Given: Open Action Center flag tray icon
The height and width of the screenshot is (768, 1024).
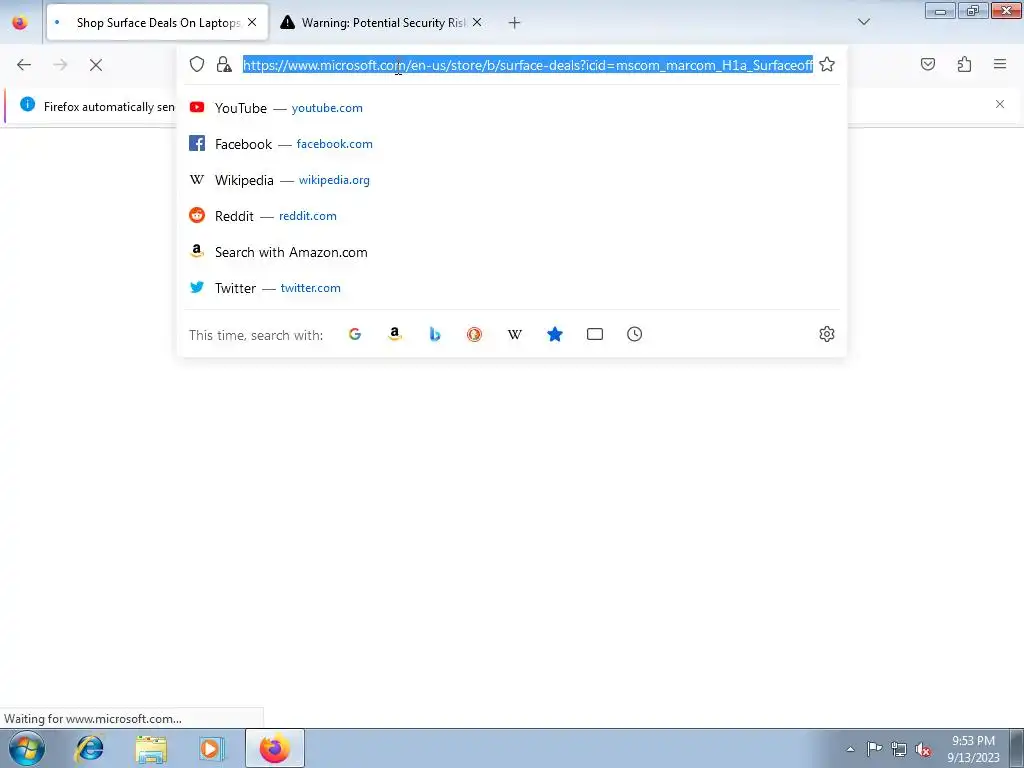Looking at the screenshot, I should point(874,749).
